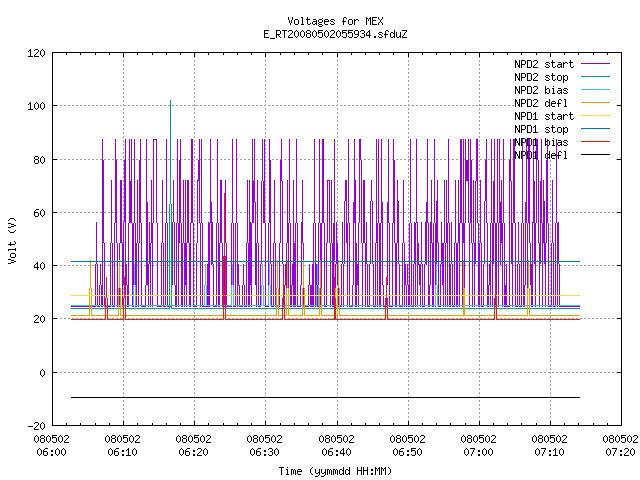
Task: Click the x-axis label 'Time (yymmdd HH:MM)'
Action: point(335,471)
